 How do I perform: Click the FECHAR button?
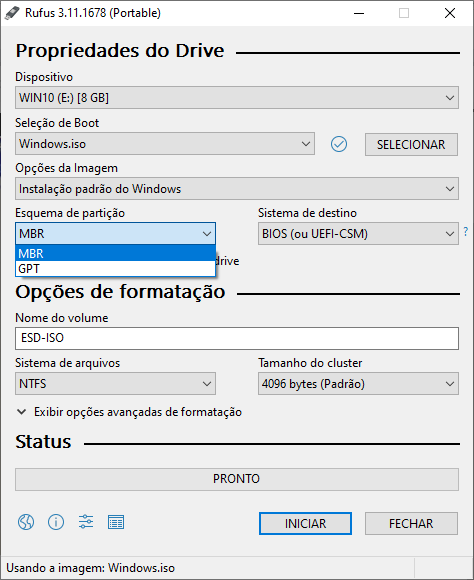(411, 523)
